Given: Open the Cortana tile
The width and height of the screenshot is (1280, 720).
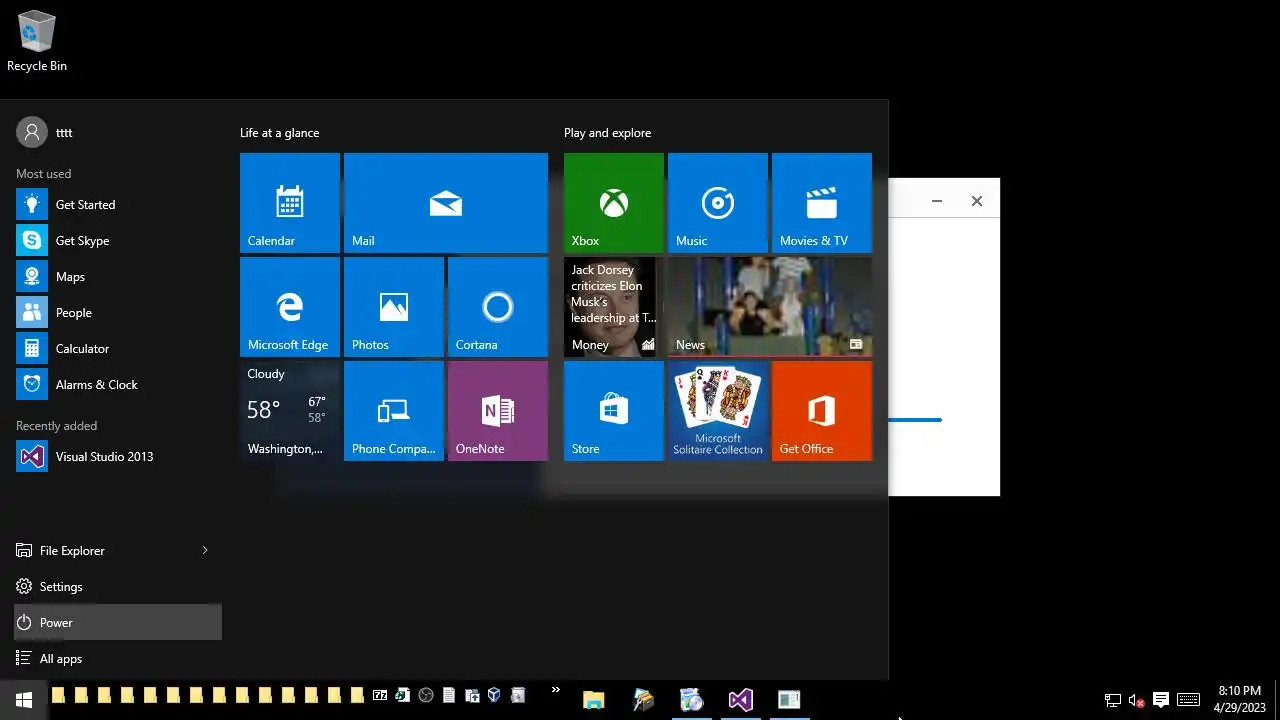Looking at the screenshot, I should pos(498,307).
